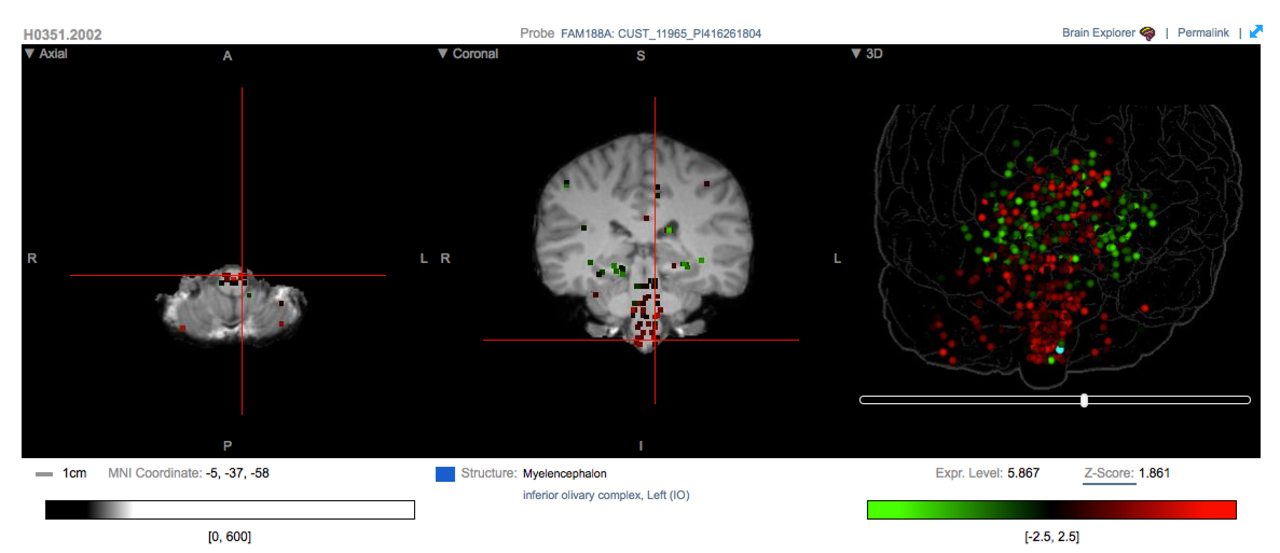Click the blue Myelencephalon structure color square
The height and width of the screenshot is (553, 1280).
coord(445,474)
